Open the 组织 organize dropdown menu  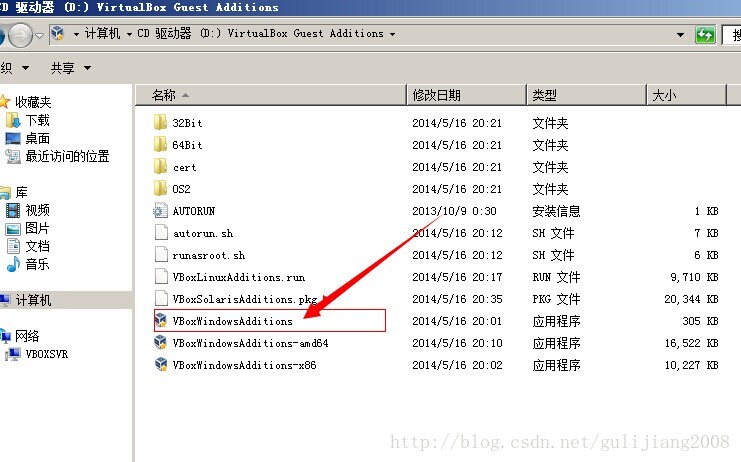point(14,68)
